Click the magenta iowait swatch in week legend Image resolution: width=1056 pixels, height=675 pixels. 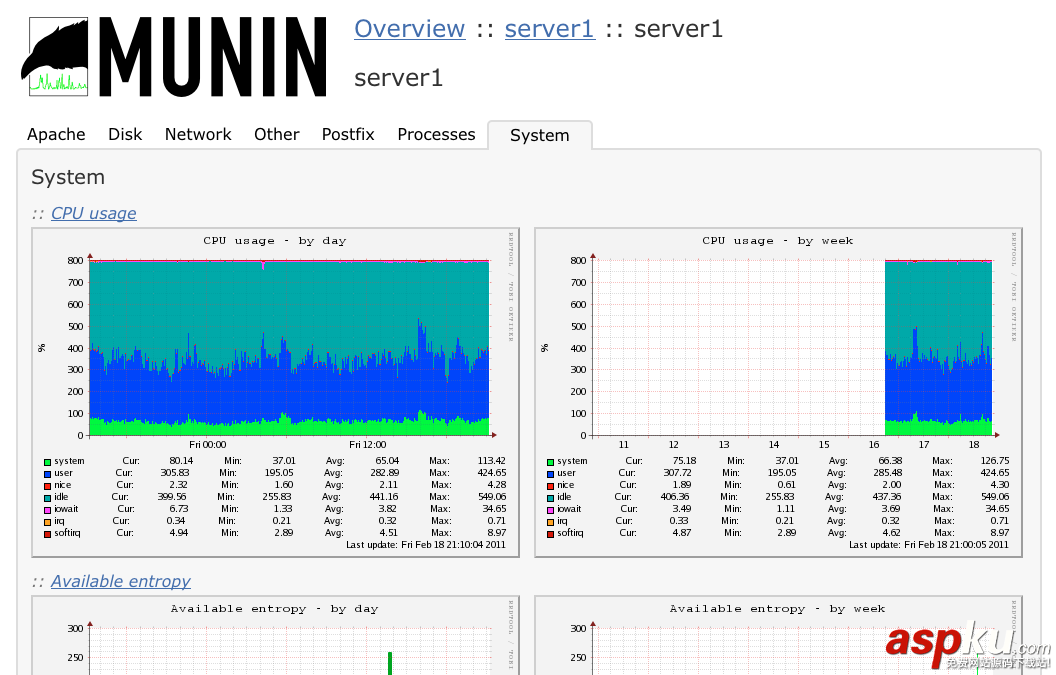click(550, 510)
